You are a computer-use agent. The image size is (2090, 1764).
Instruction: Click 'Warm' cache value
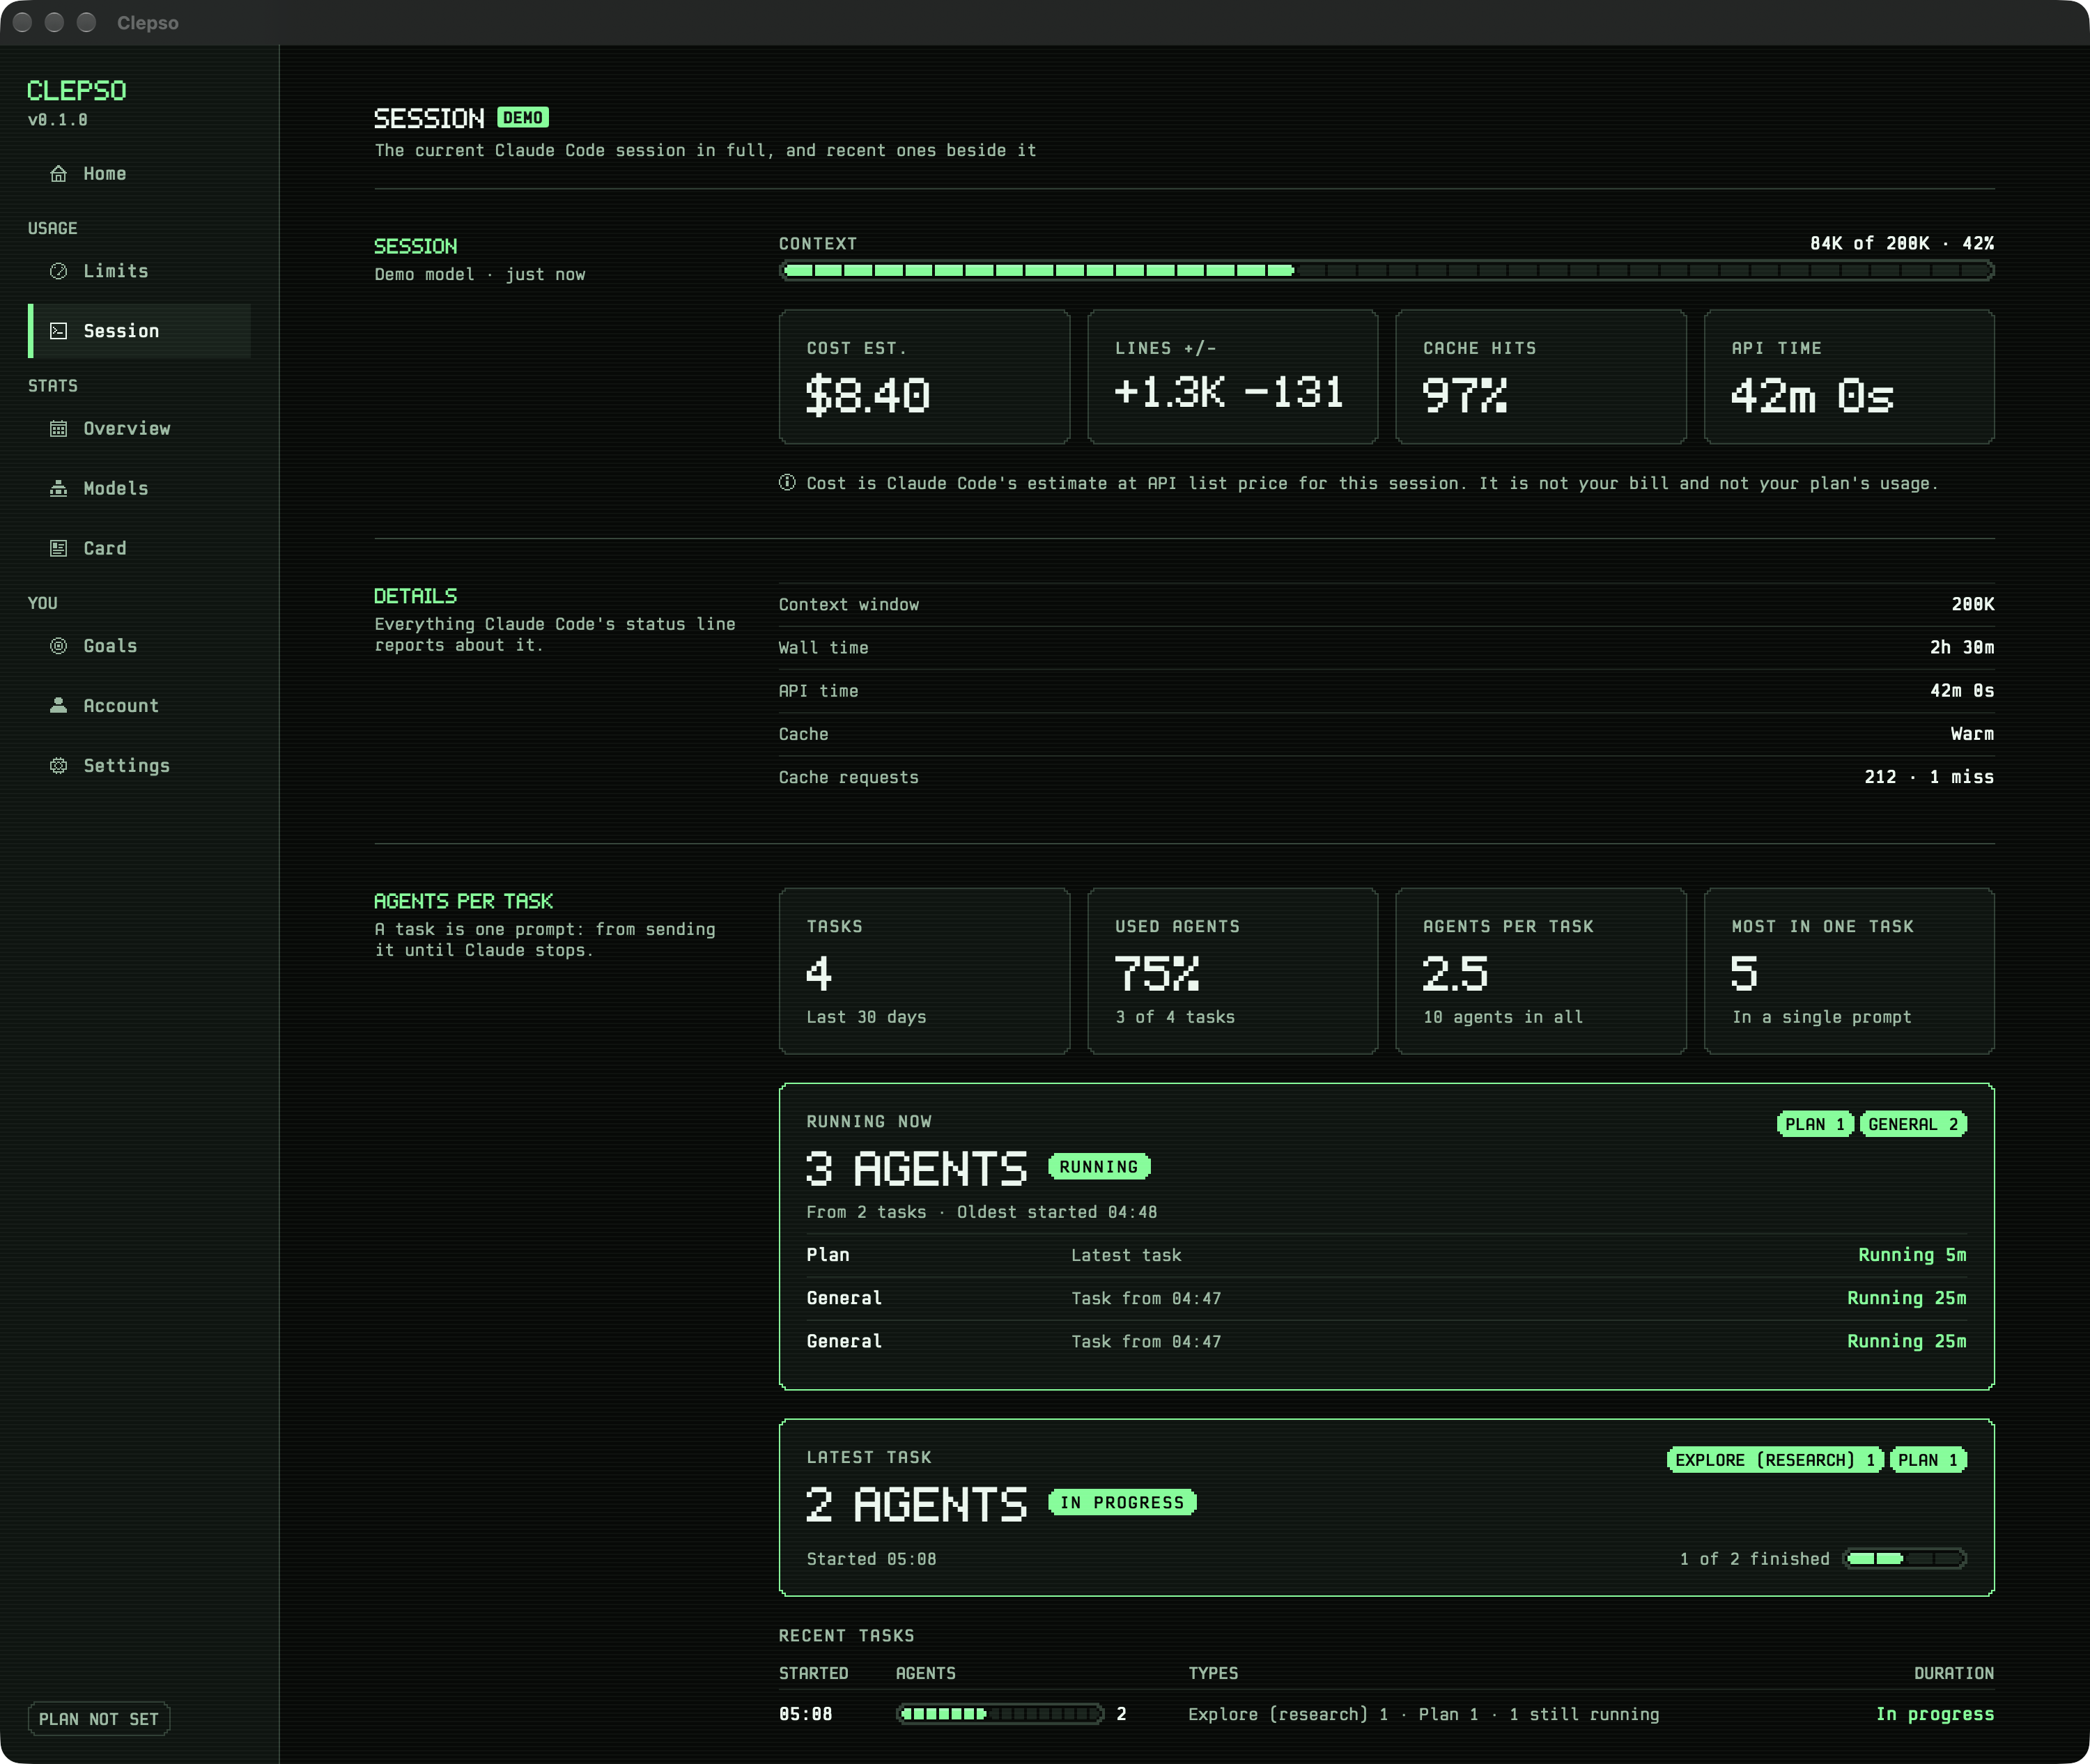pos(1972,734)
